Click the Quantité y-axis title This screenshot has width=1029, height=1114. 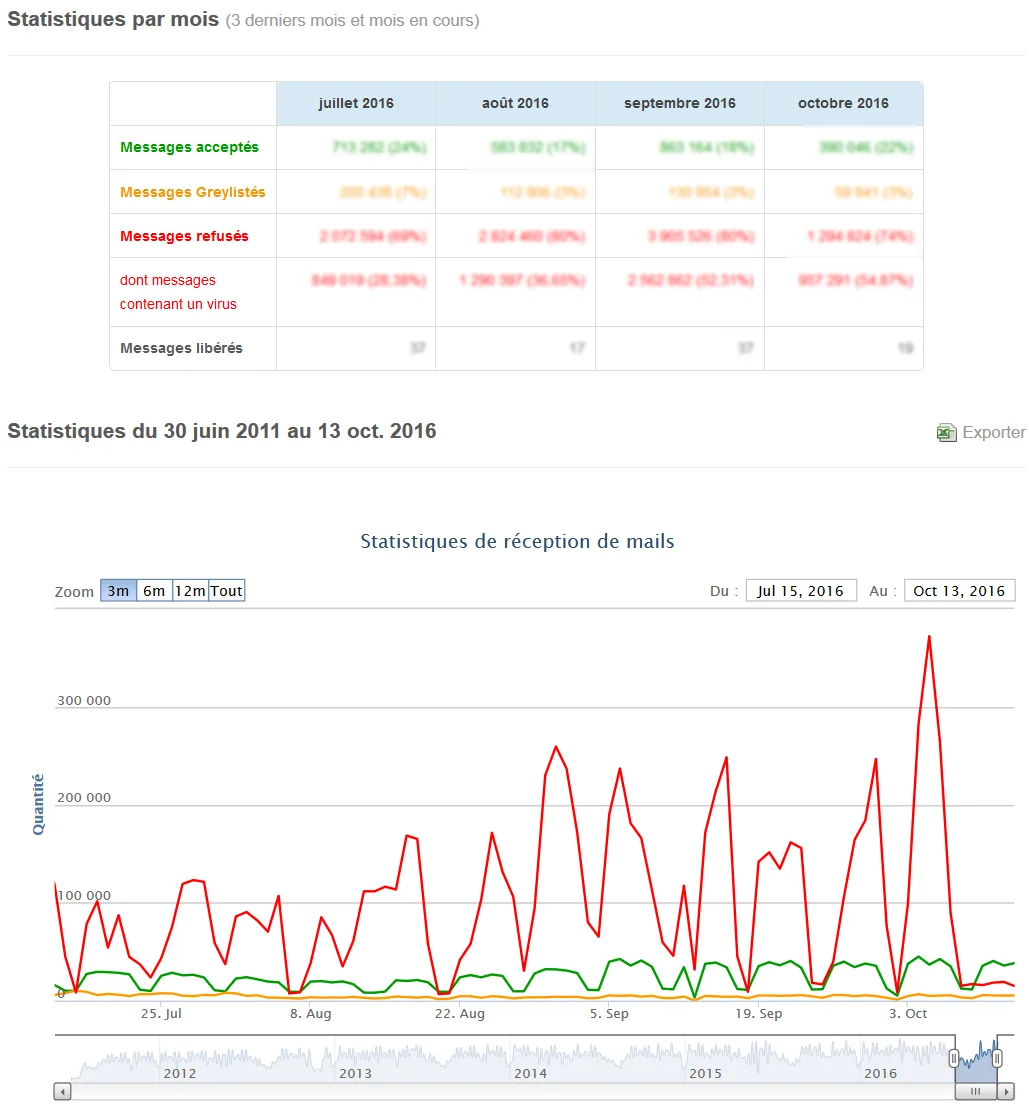(38, 804)
